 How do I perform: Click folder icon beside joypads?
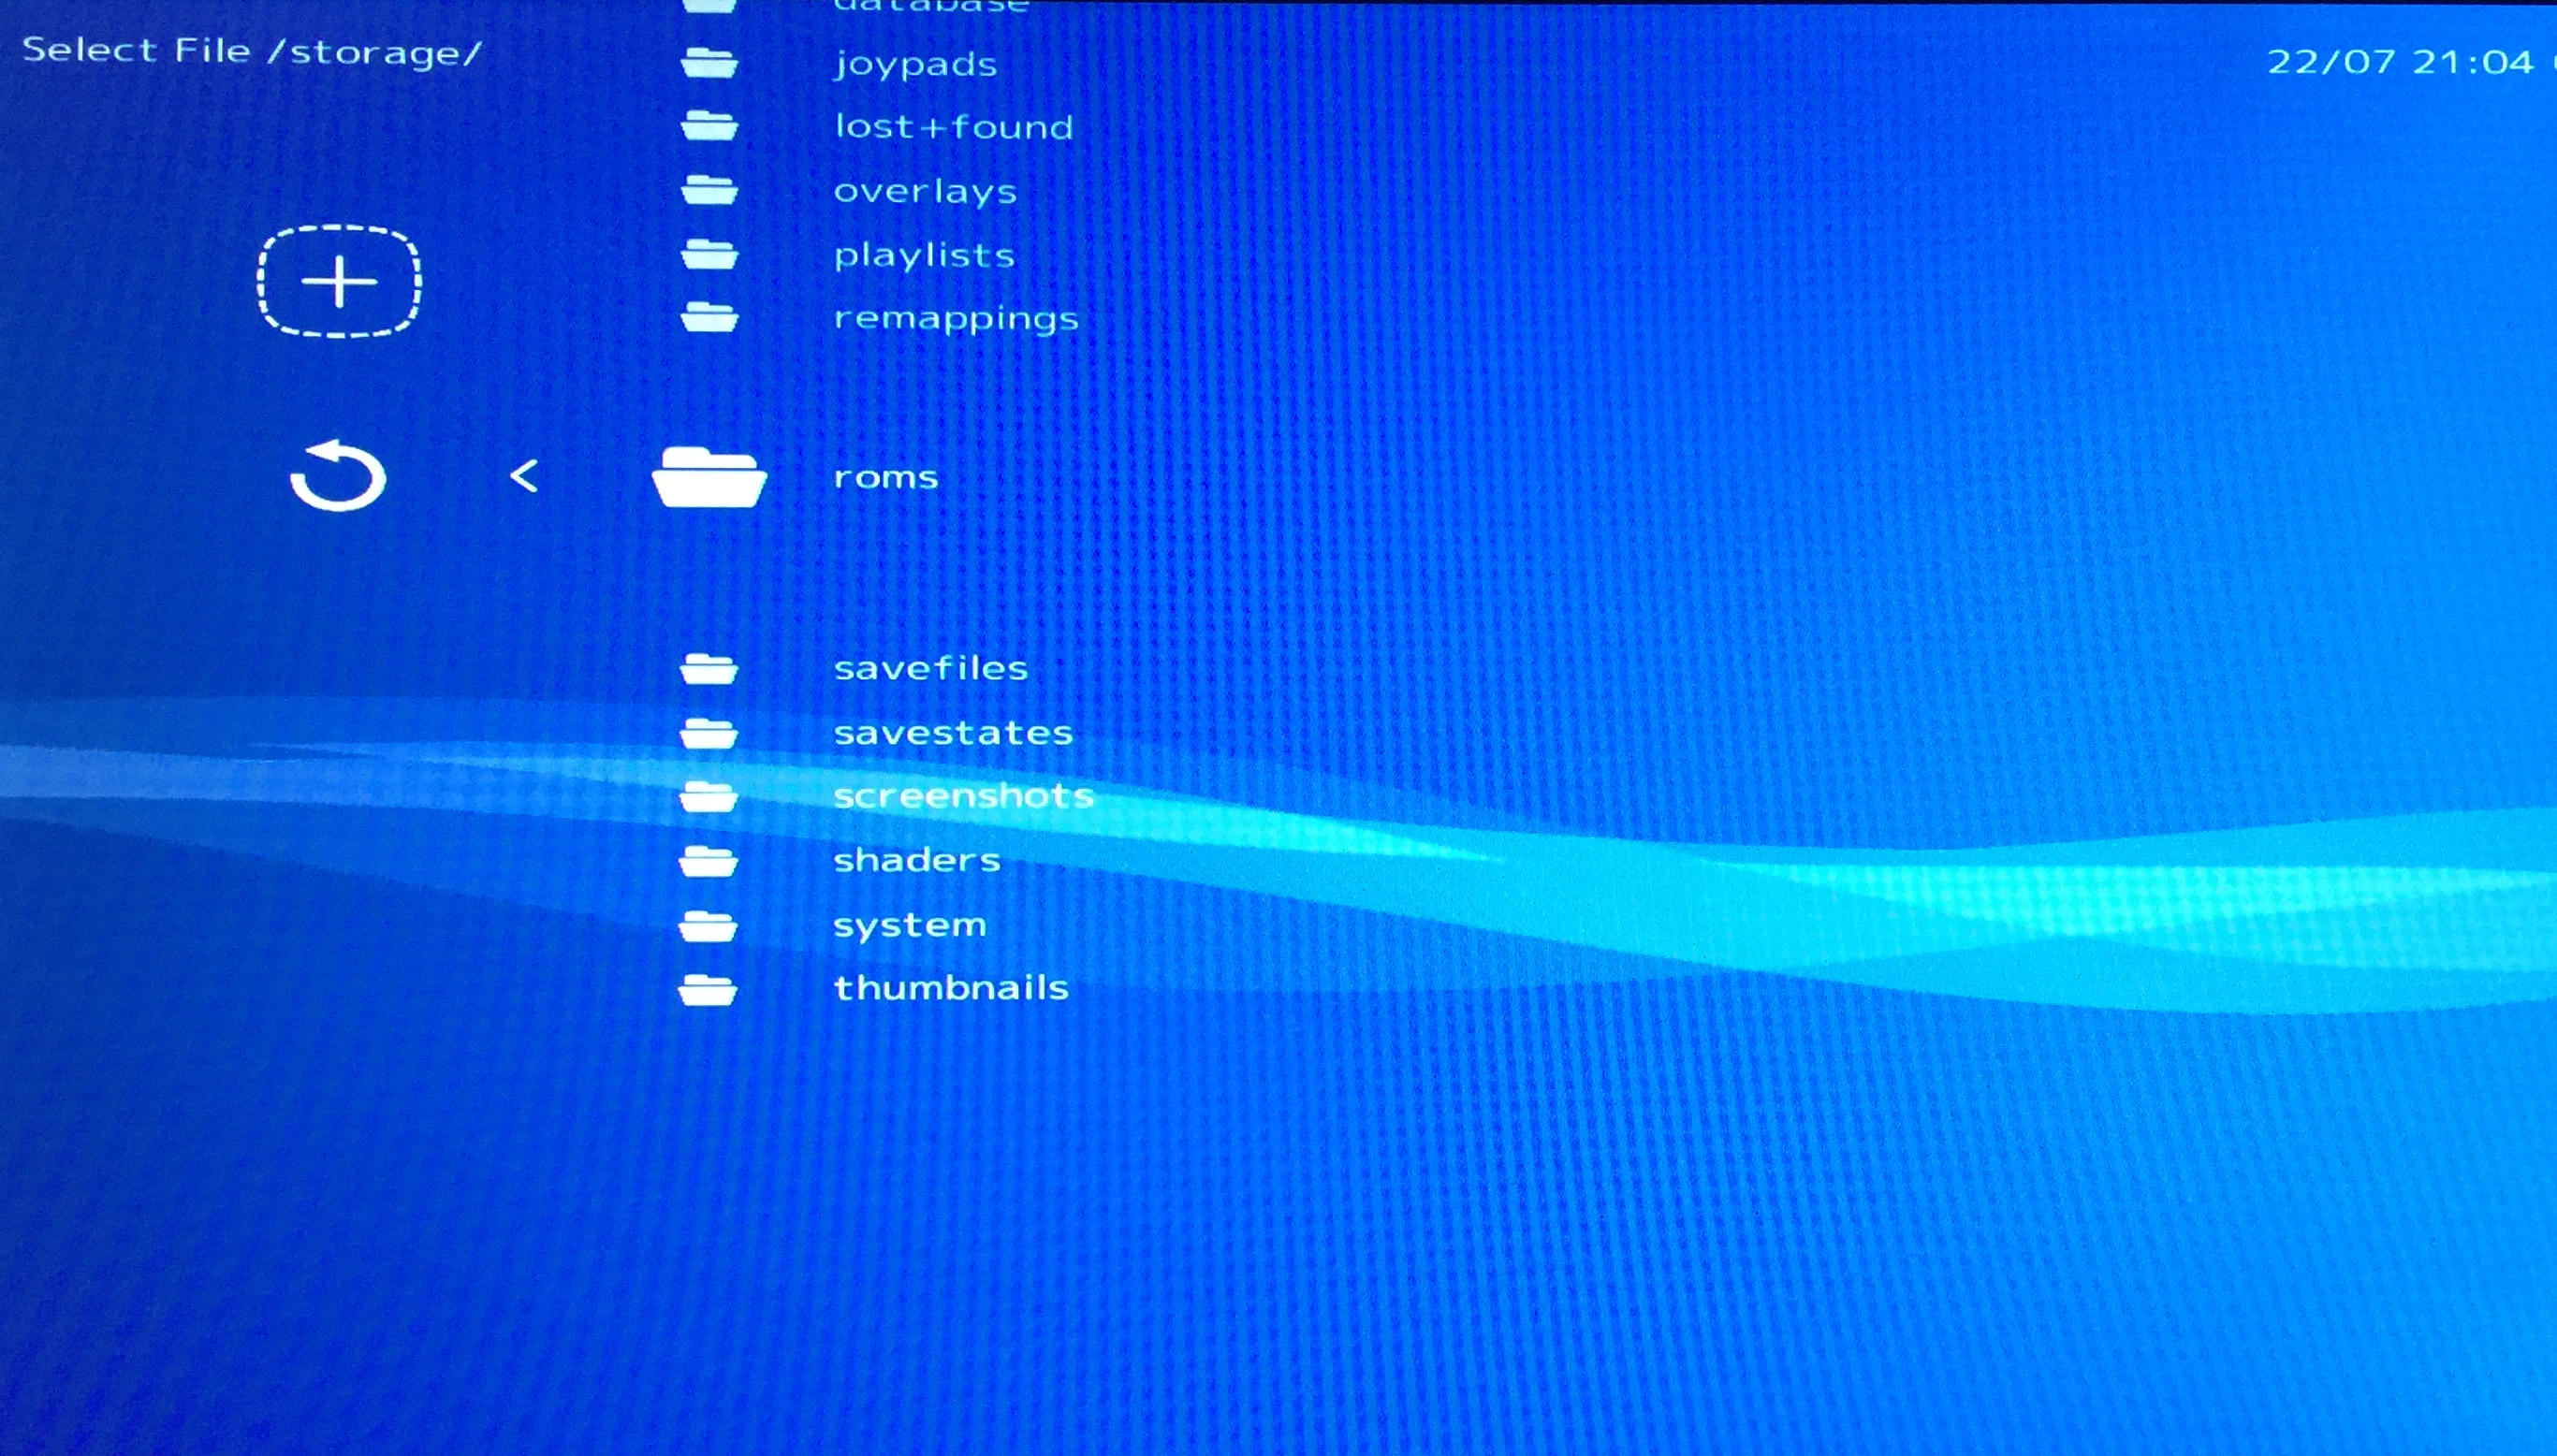pos(709,63)
